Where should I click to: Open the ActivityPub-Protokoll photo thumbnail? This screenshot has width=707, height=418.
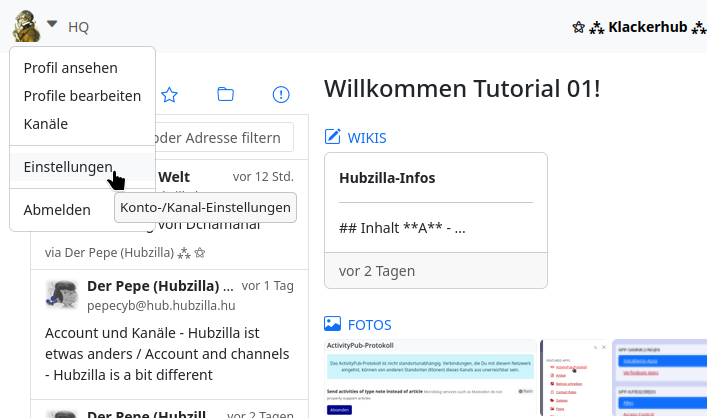pyautogui.click(x=430, y=378)
